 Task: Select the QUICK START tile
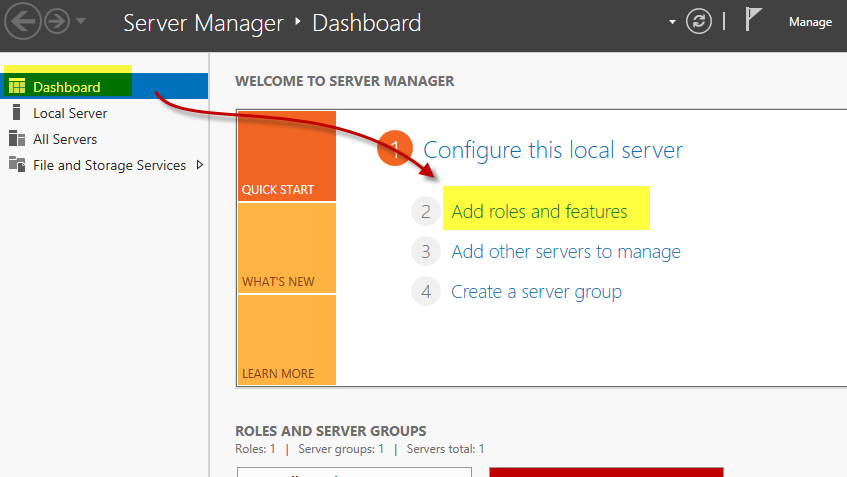287,156
